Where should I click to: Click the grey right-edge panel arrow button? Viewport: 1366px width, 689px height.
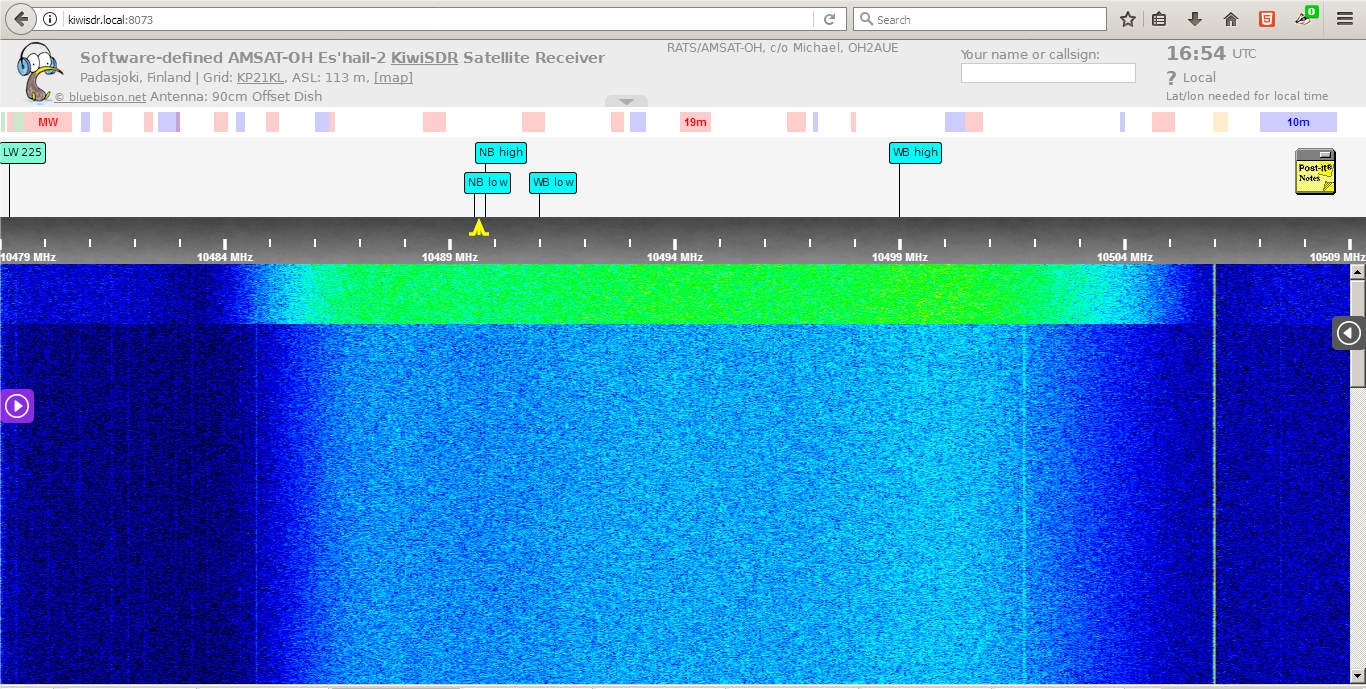(1349, 333)
